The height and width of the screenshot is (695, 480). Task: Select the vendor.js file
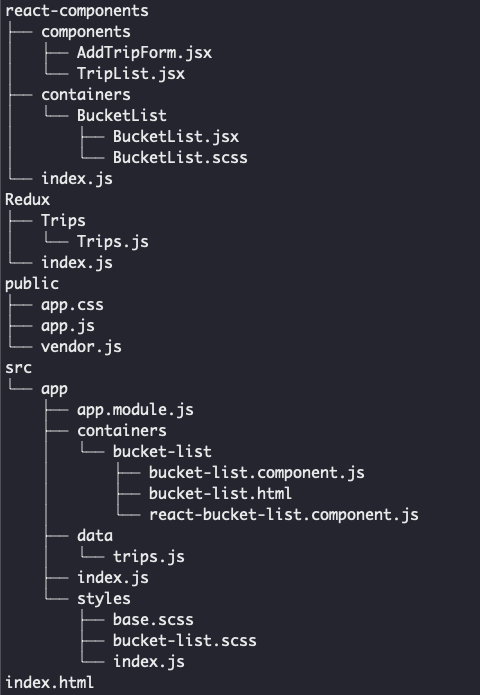point(81,347)
